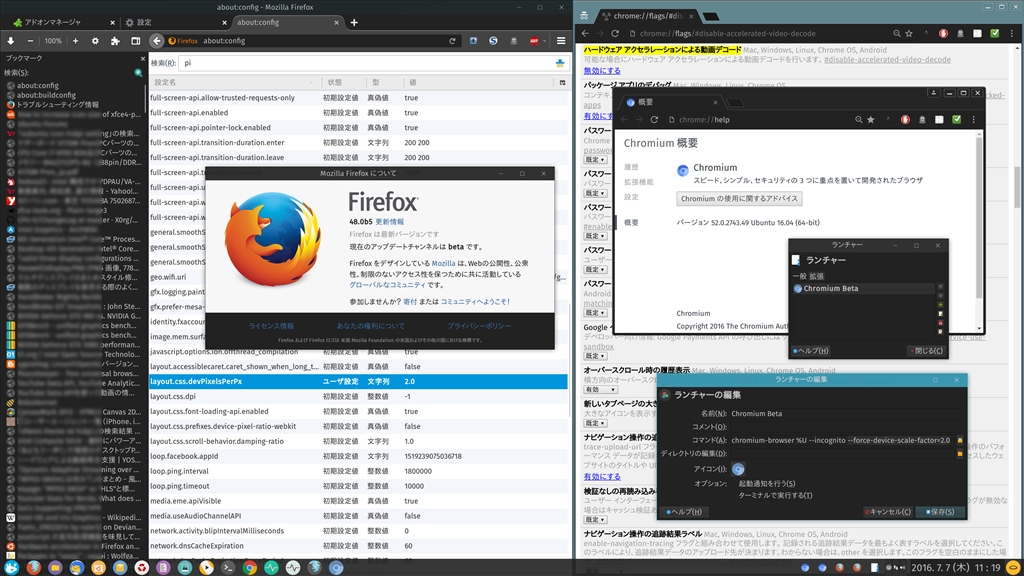Viewport: 1024px width, 576px height.
Task: Open the Adblock Plus icon in Firefox toolbar
Action: point(534,41)
